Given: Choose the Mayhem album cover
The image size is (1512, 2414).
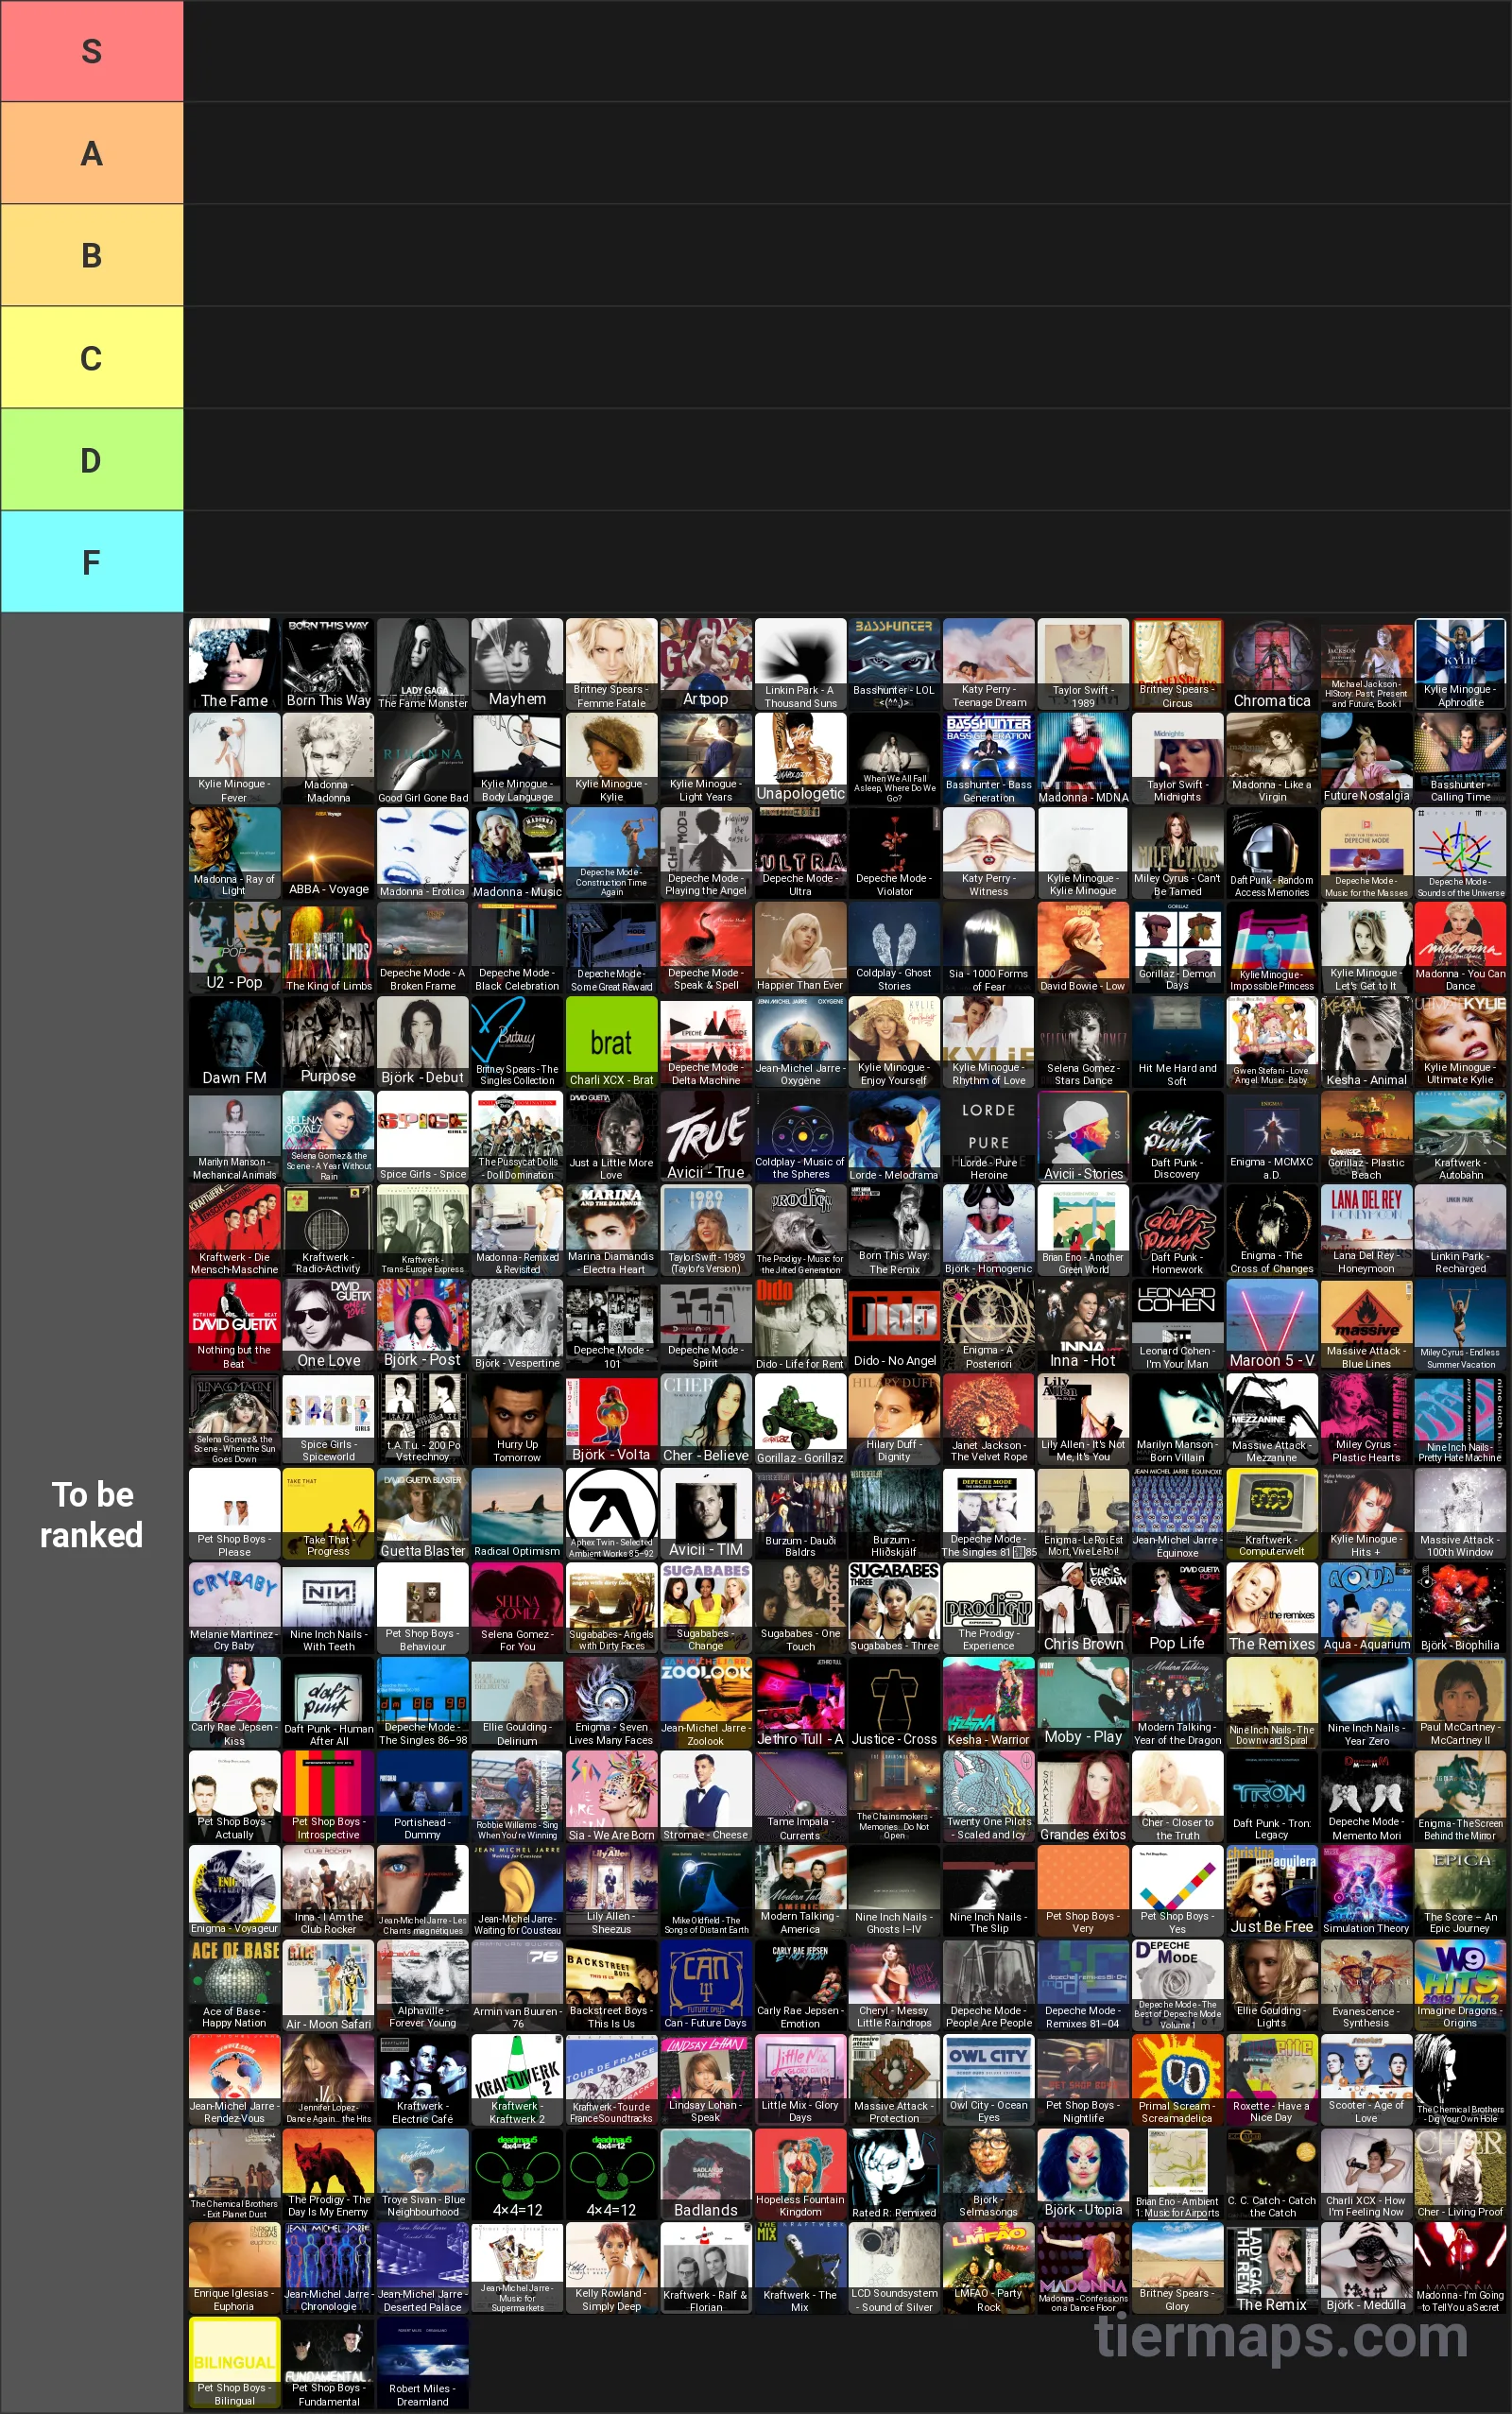Looking at the screenshot, I should click(x=517, y=664).
